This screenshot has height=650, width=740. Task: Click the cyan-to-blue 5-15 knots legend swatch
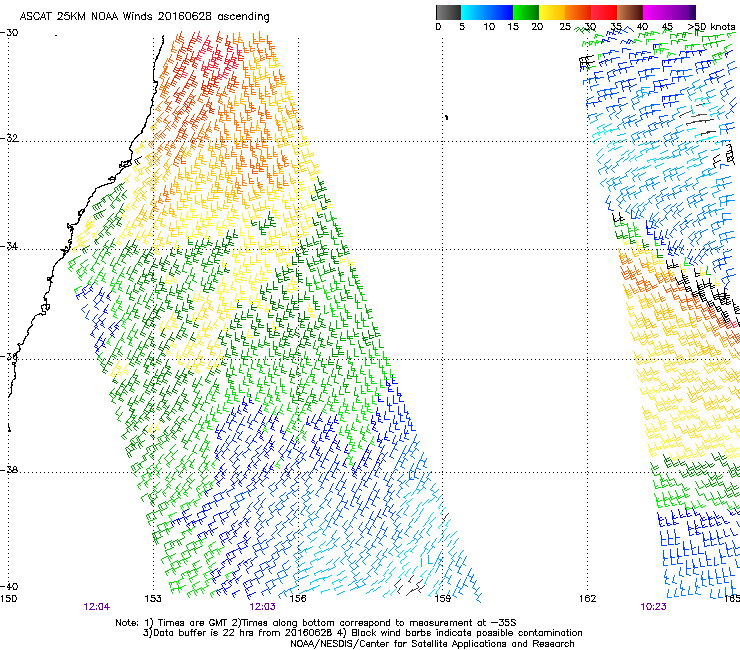click(487, 12)
